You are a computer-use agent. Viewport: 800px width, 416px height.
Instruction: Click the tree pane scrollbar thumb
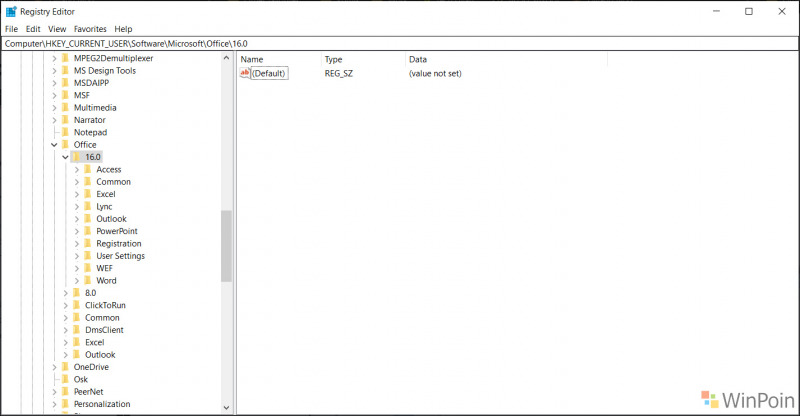pos(227,246)
